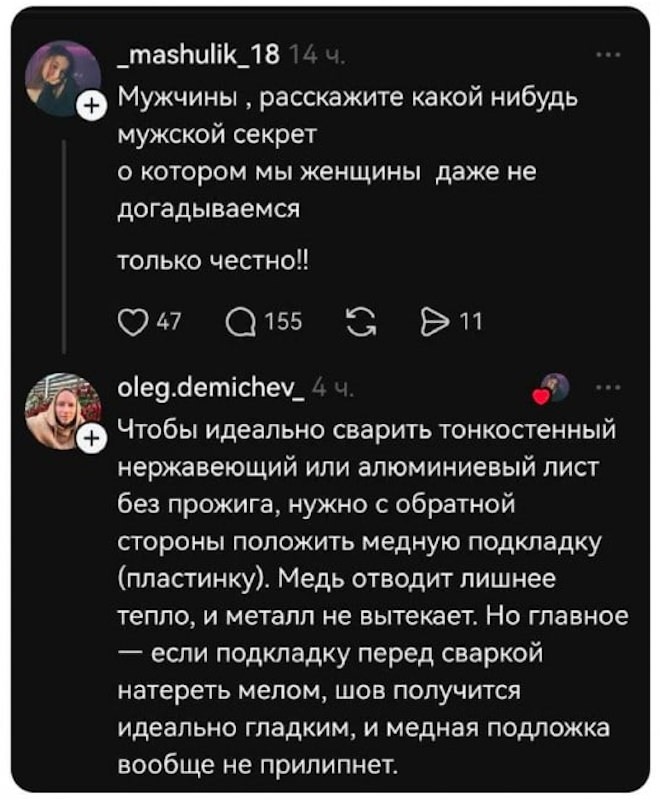View the oleg.demichev_ profile picture
The height and width of the screenshot is (799, 660).
click(x=66, y=410)
